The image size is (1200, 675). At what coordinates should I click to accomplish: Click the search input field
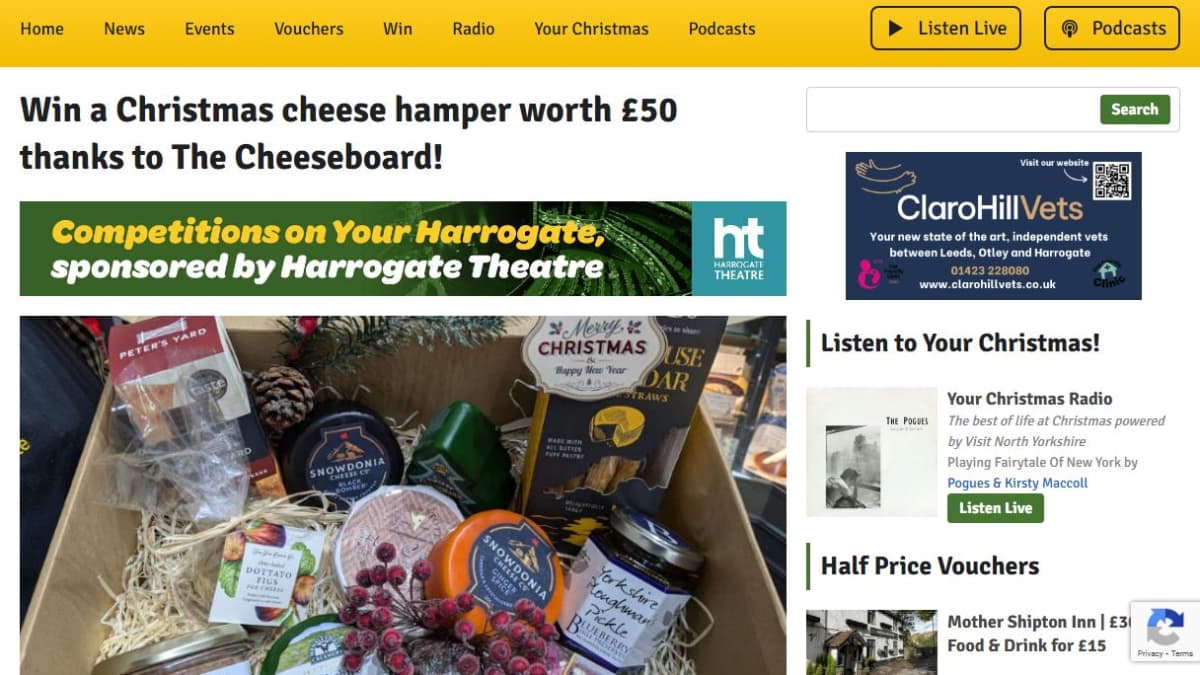(953, 110)
